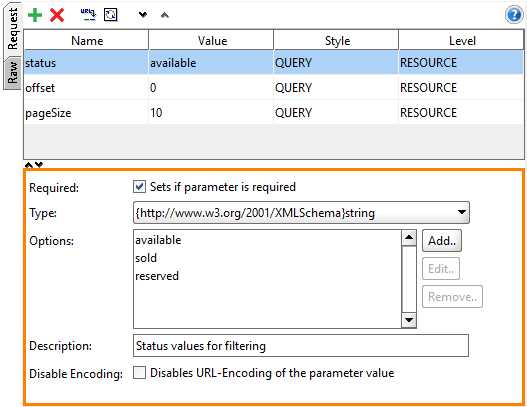Select the 'sold' option in Options list

(146, 258)
